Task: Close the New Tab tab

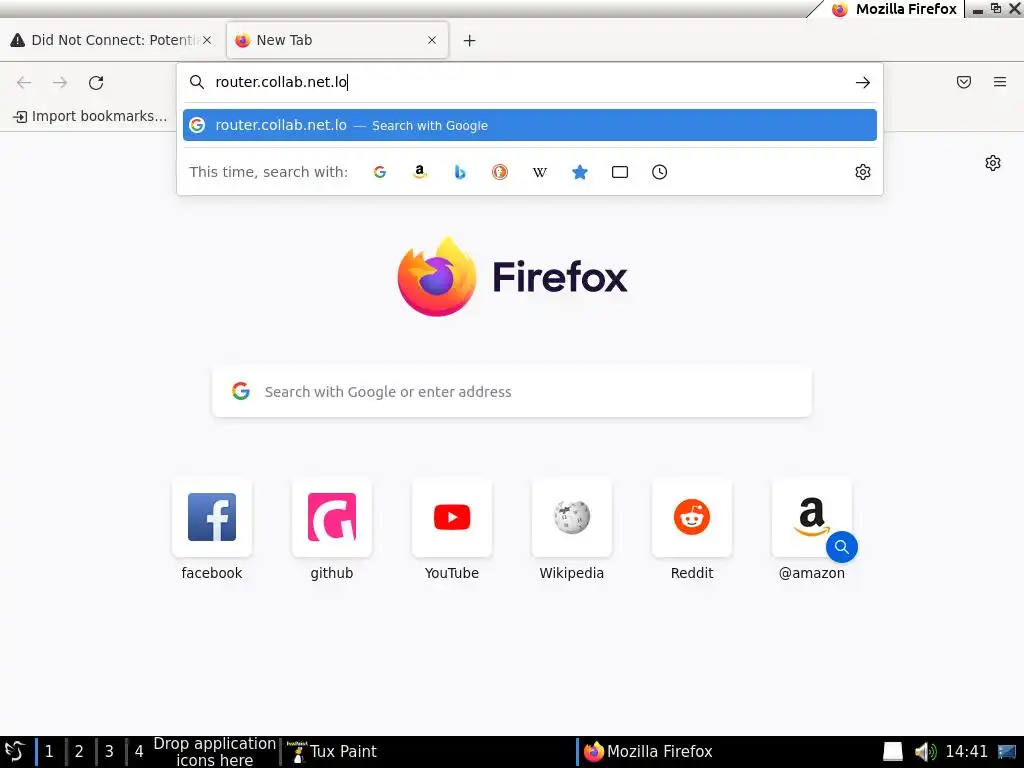Action: coord(432,40)
